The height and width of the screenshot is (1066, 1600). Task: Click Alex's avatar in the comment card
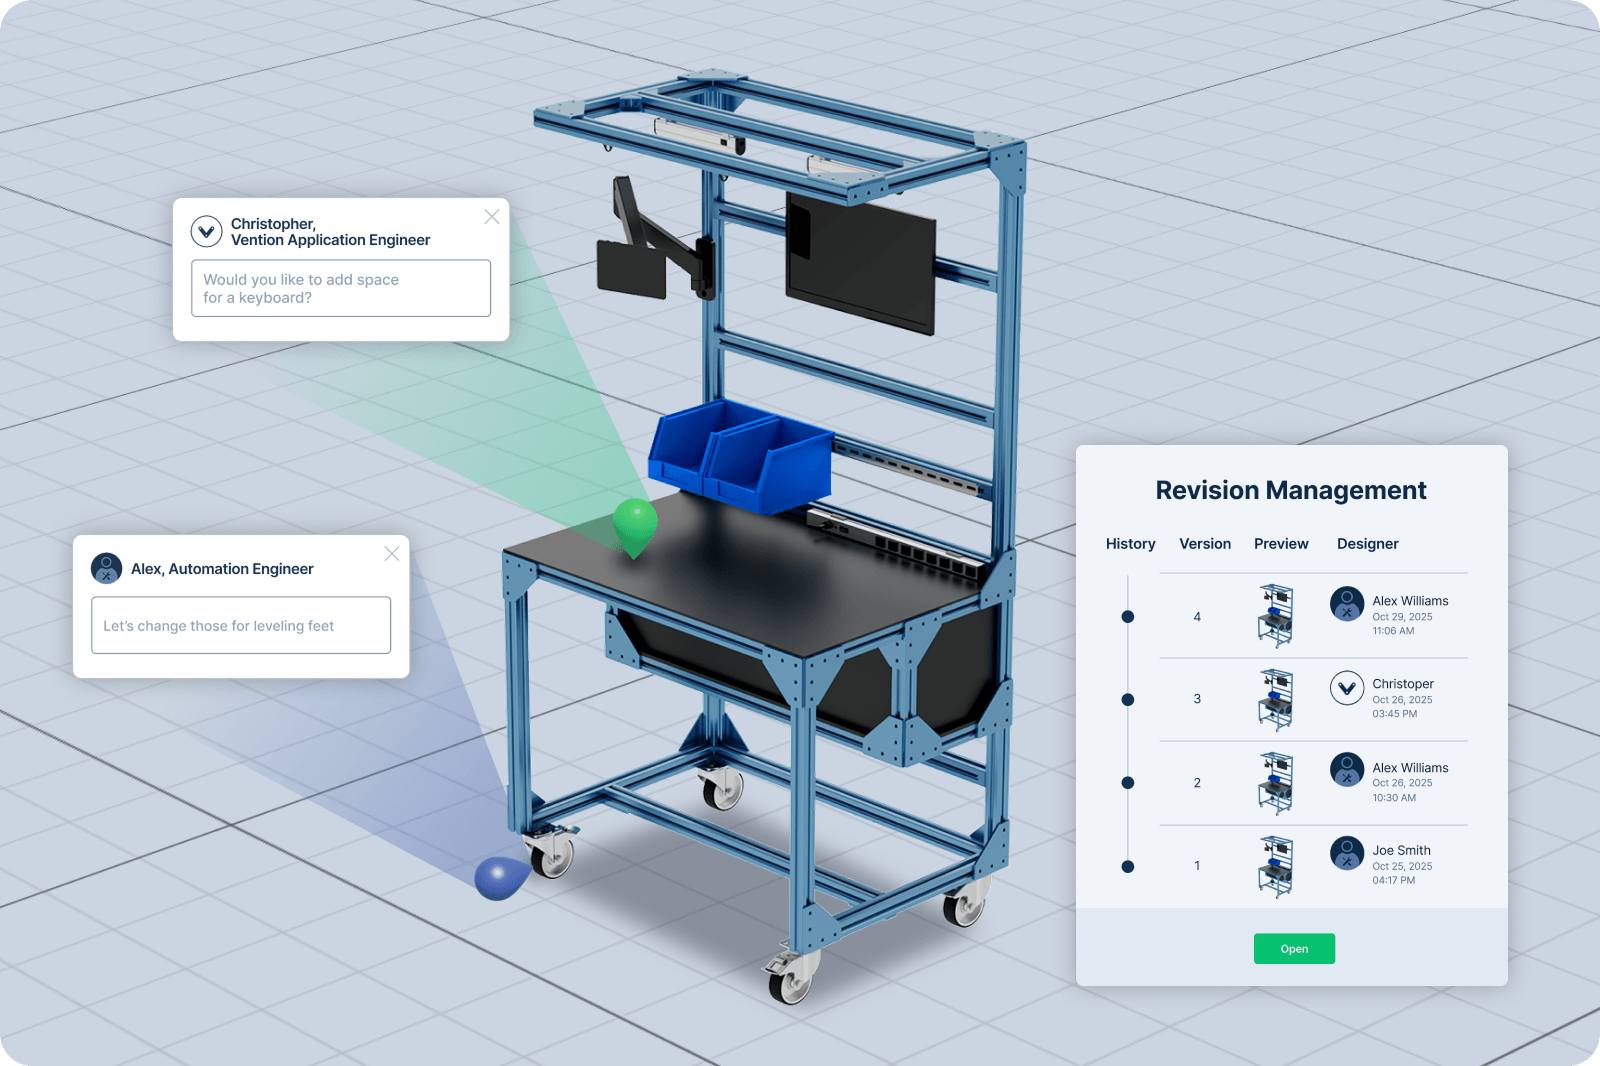pos(106,568)
